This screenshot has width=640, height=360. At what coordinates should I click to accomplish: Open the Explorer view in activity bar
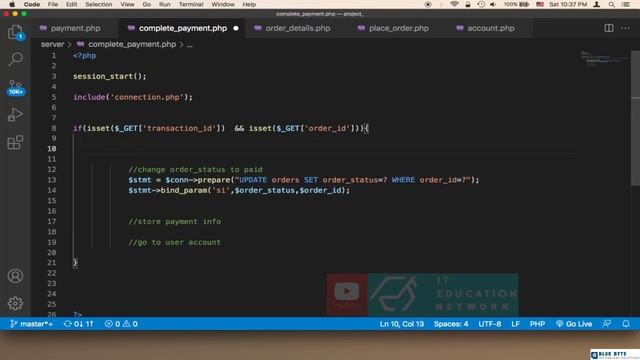pos(15,32)
